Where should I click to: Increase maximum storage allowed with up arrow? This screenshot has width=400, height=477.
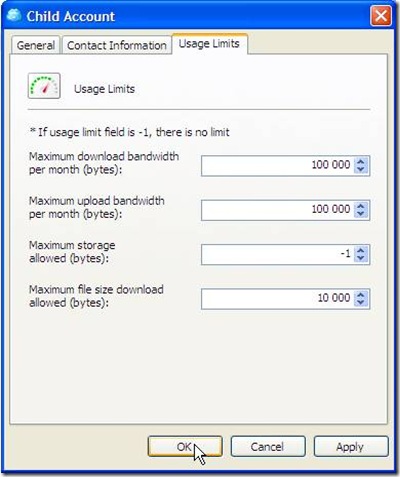[360, 250]
